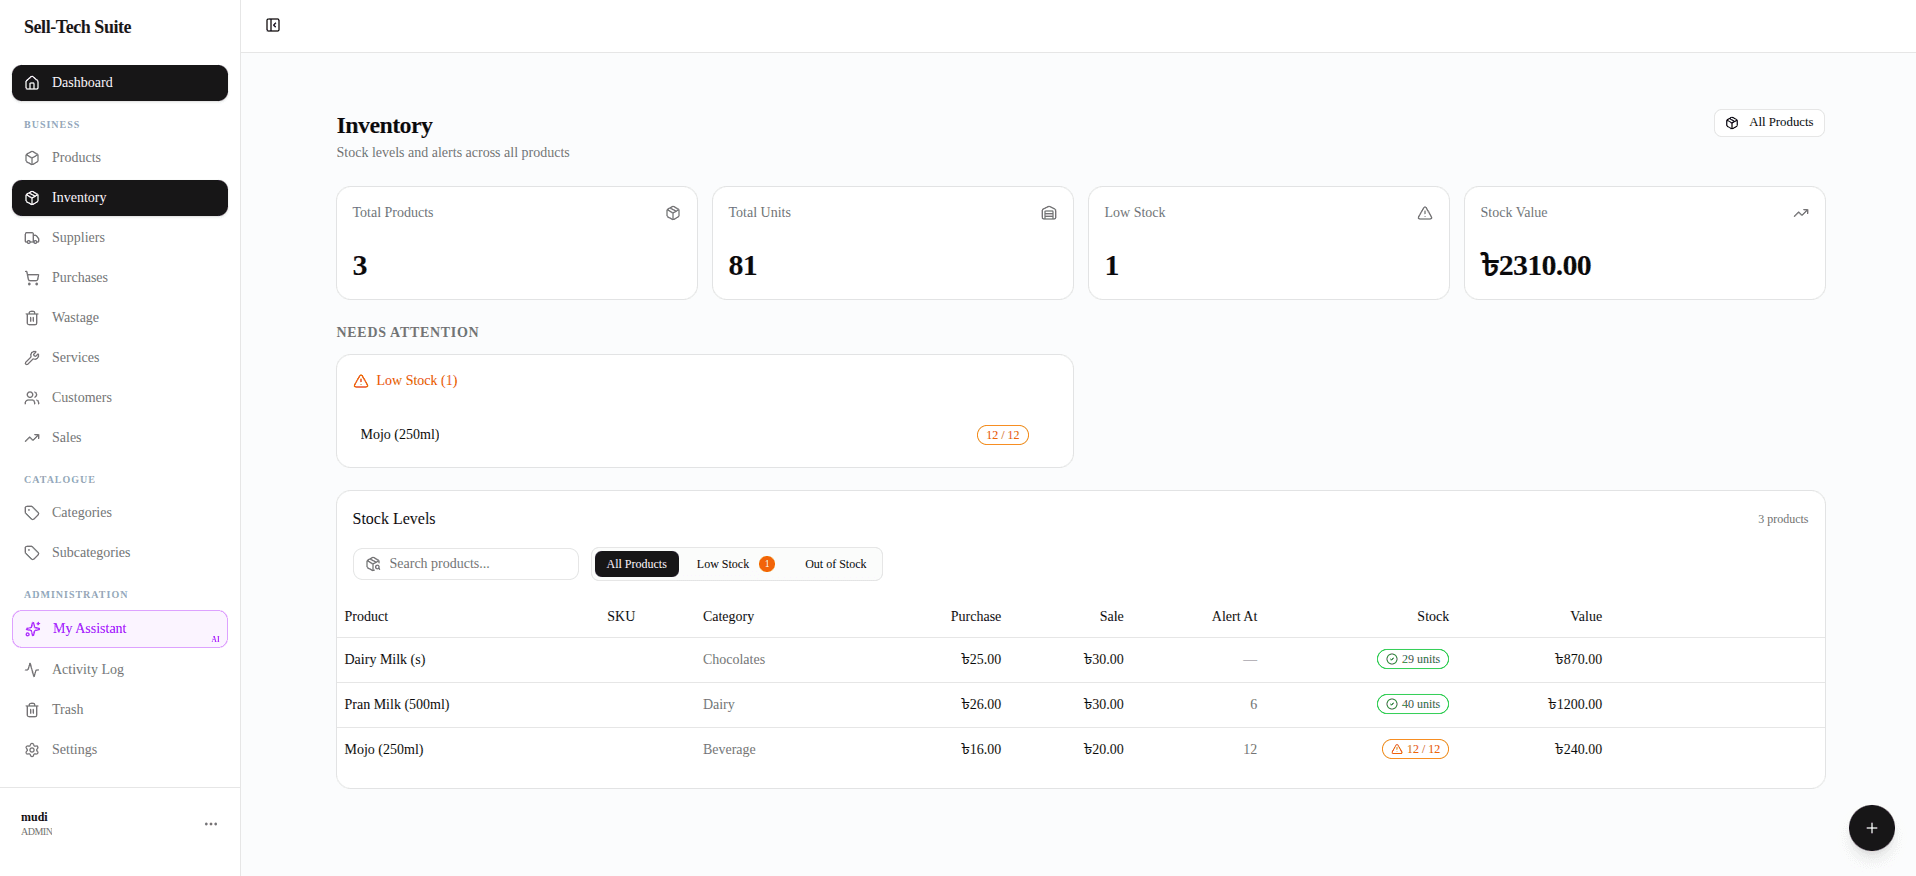
Task: Open the Products page in sidebar
Action: tap(120, 158)
